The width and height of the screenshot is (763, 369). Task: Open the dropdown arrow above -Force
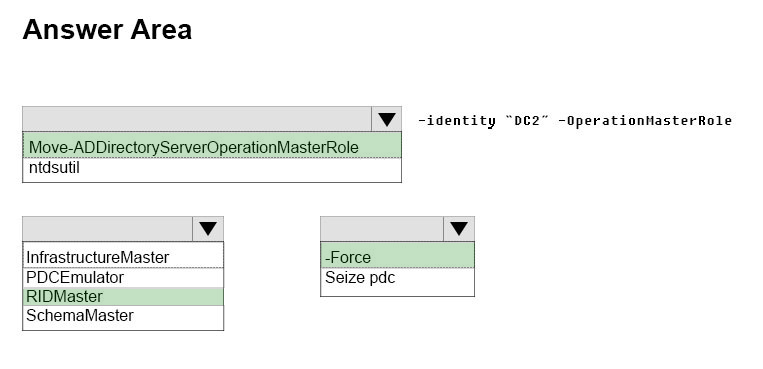[459, 229]
